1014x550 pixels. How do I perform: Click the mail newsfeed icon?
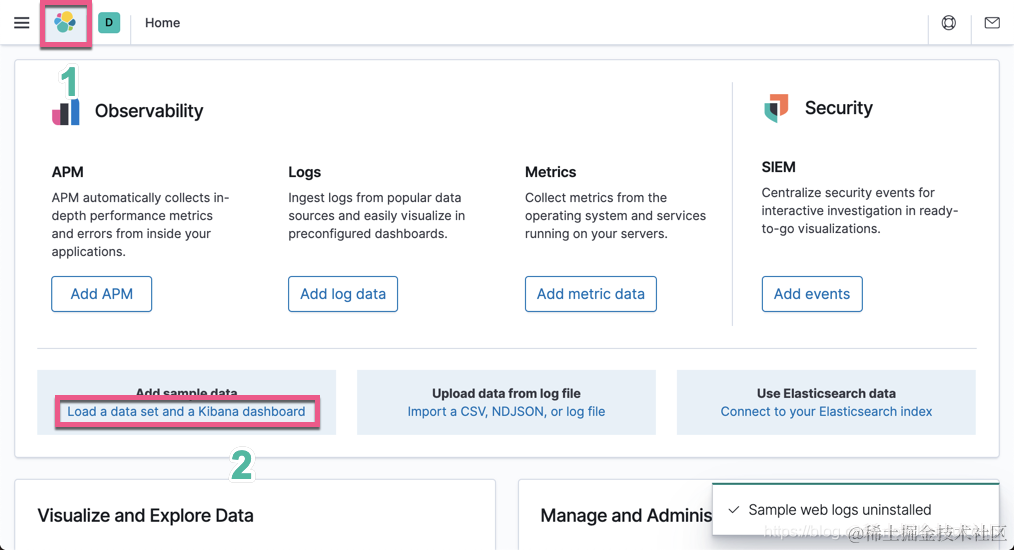click(x=992, y=23)
